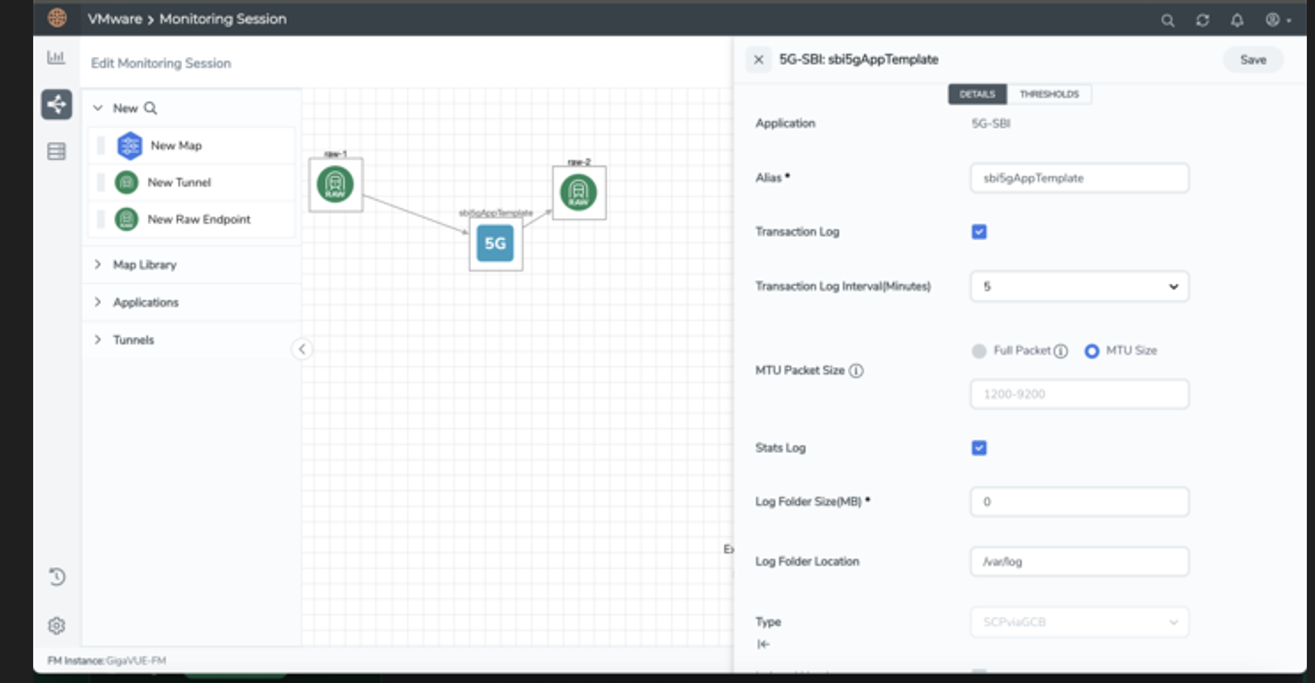Click the Log Folder Location field
The image size is (1315, 683).
(1079, 562)
